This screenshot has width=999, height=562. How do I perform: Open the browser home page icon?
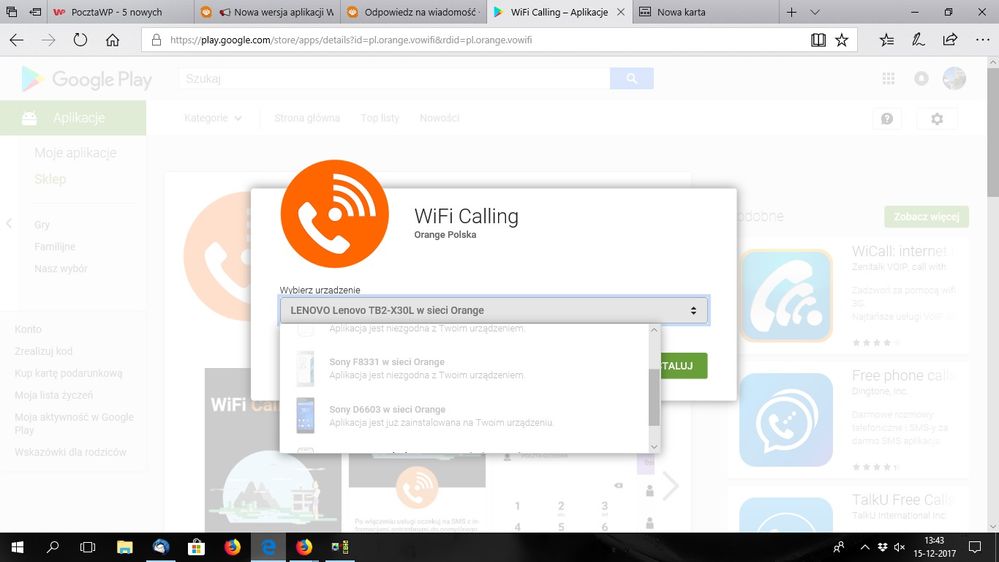pyautogui.click(x=112, y=40)
